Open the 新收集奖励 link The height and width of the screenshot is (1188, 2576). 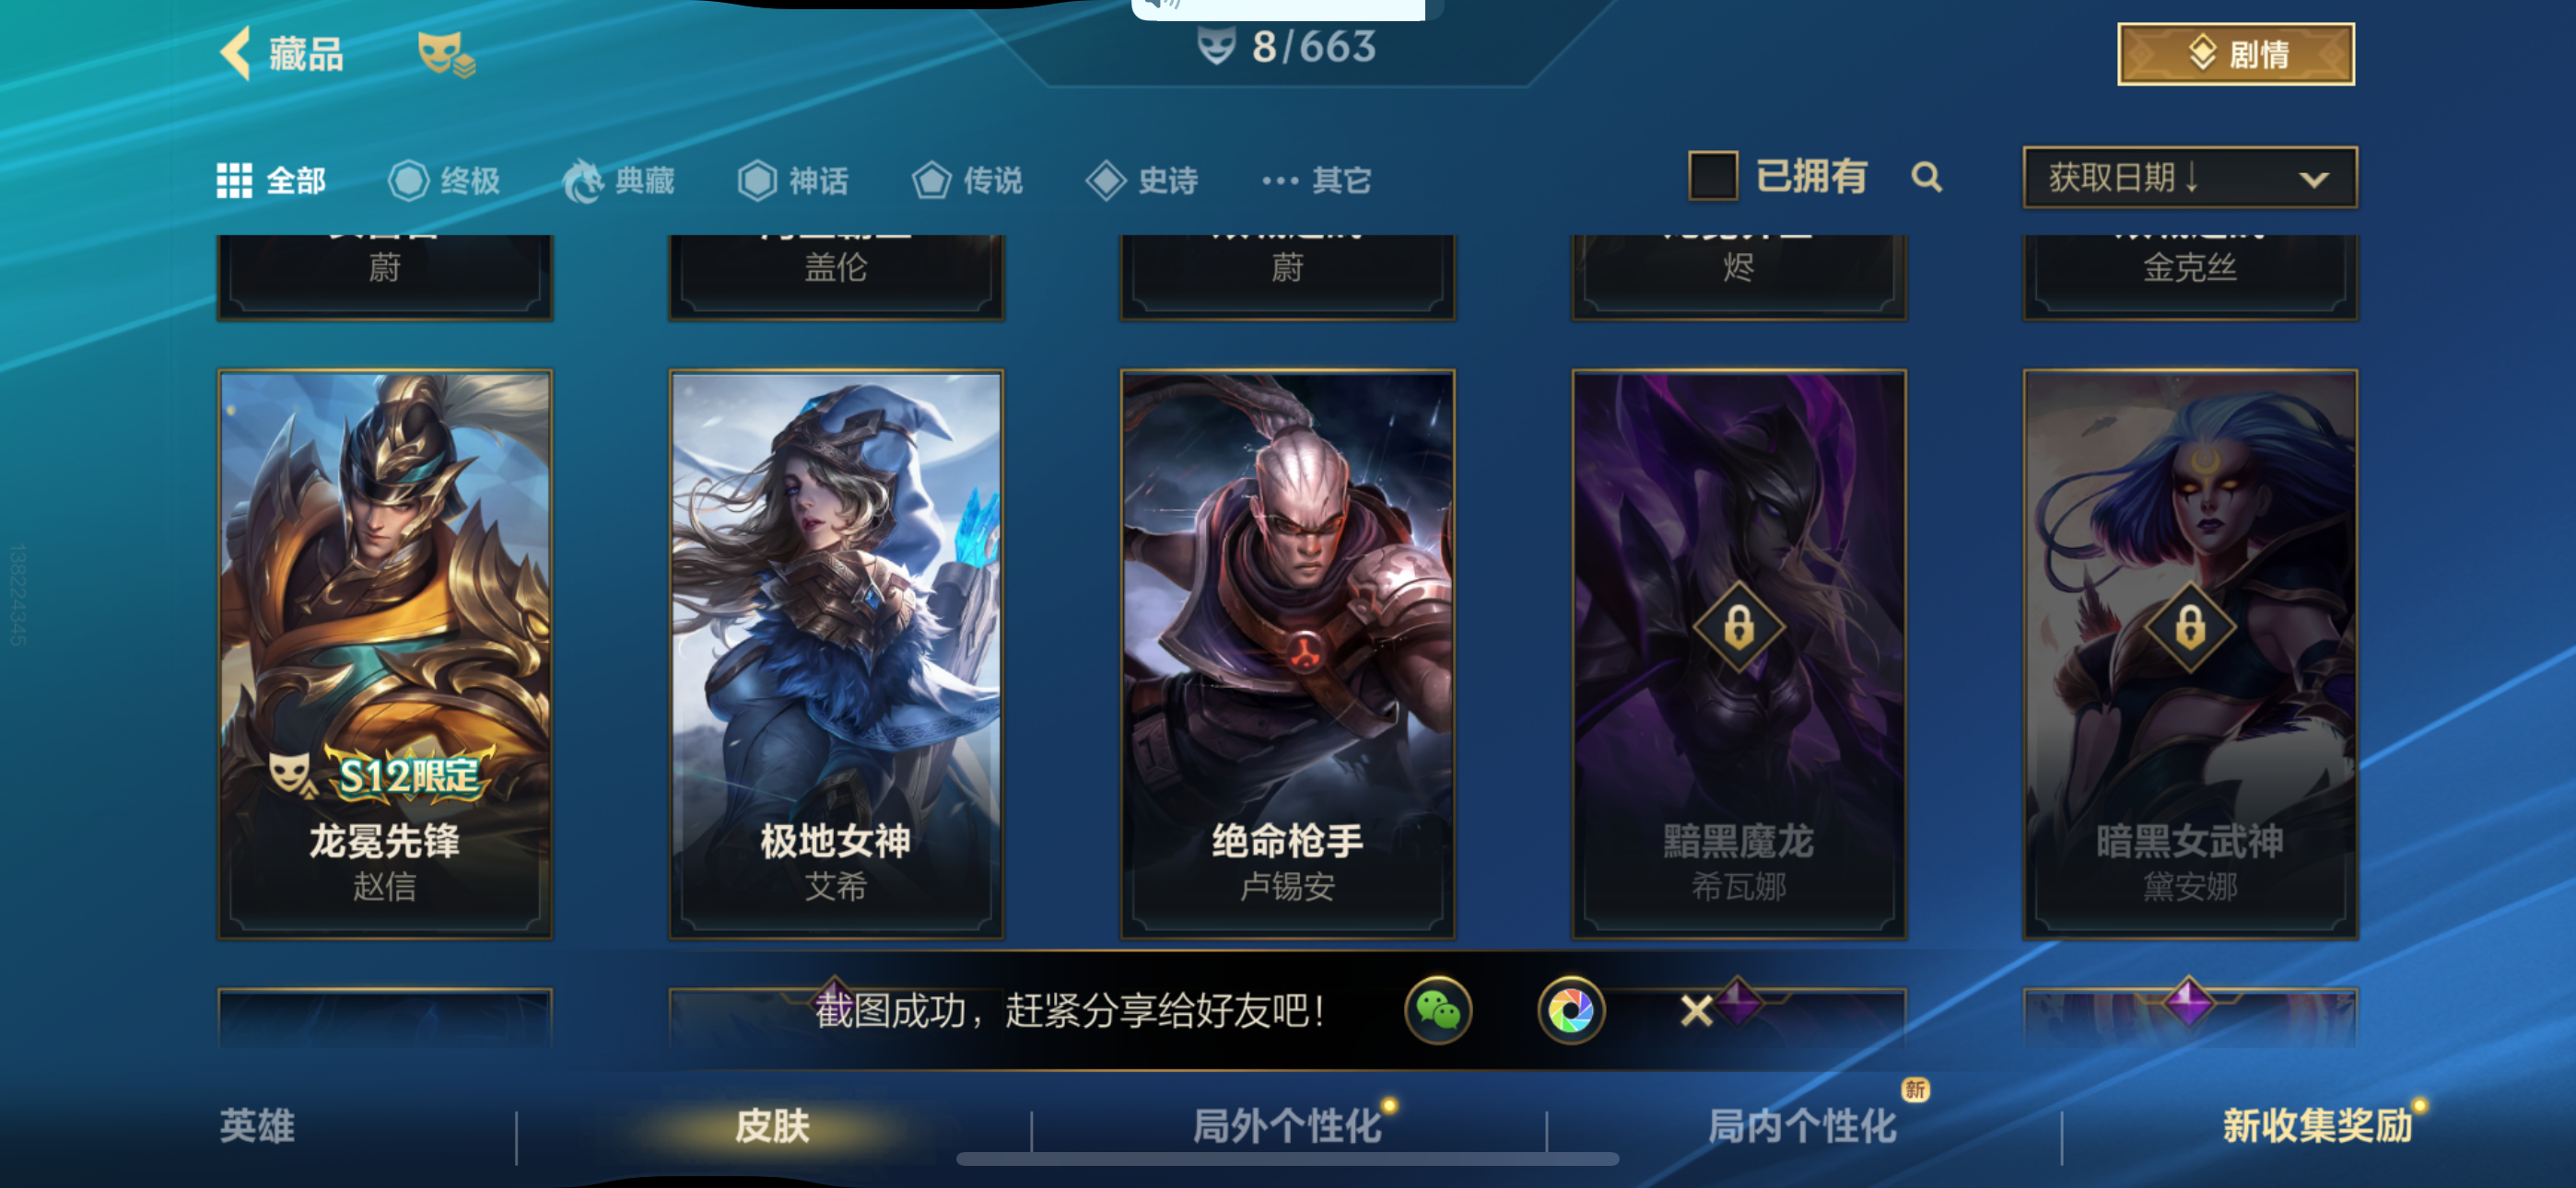pyautogui.click(x=2317, y=1126)
